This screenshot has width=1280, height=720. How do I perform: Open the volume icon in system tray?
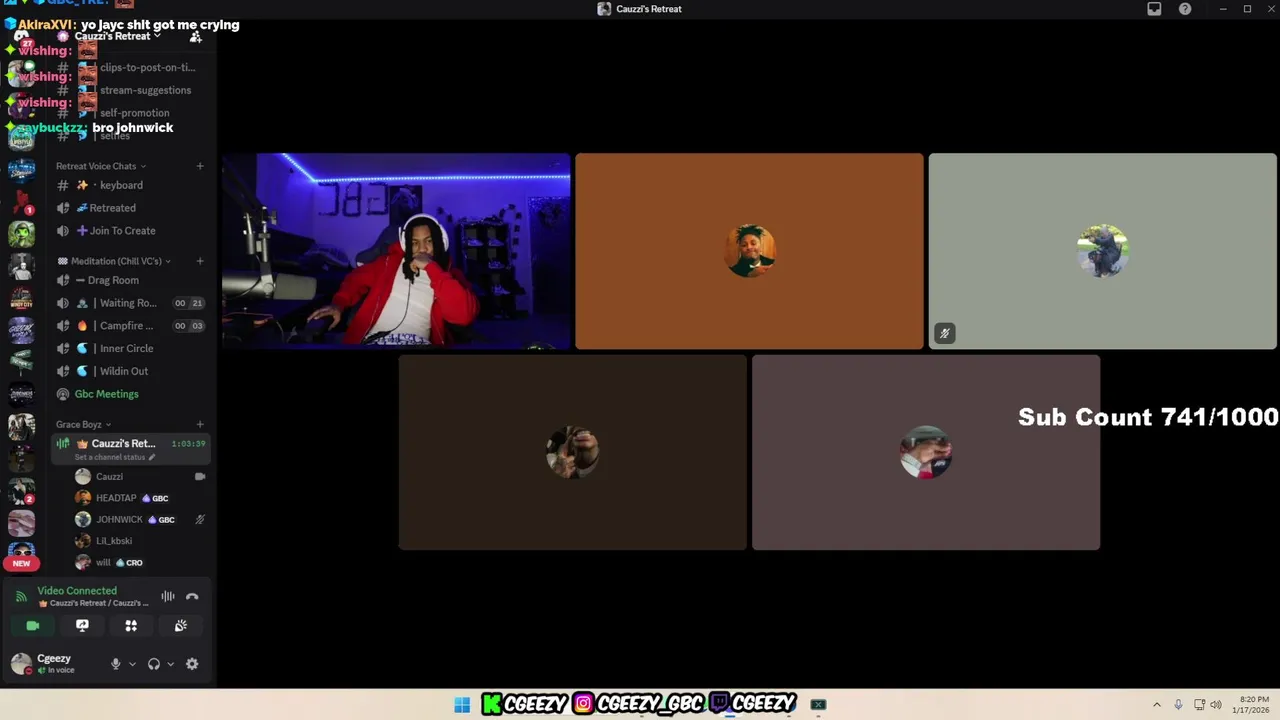pos(1216,705)
